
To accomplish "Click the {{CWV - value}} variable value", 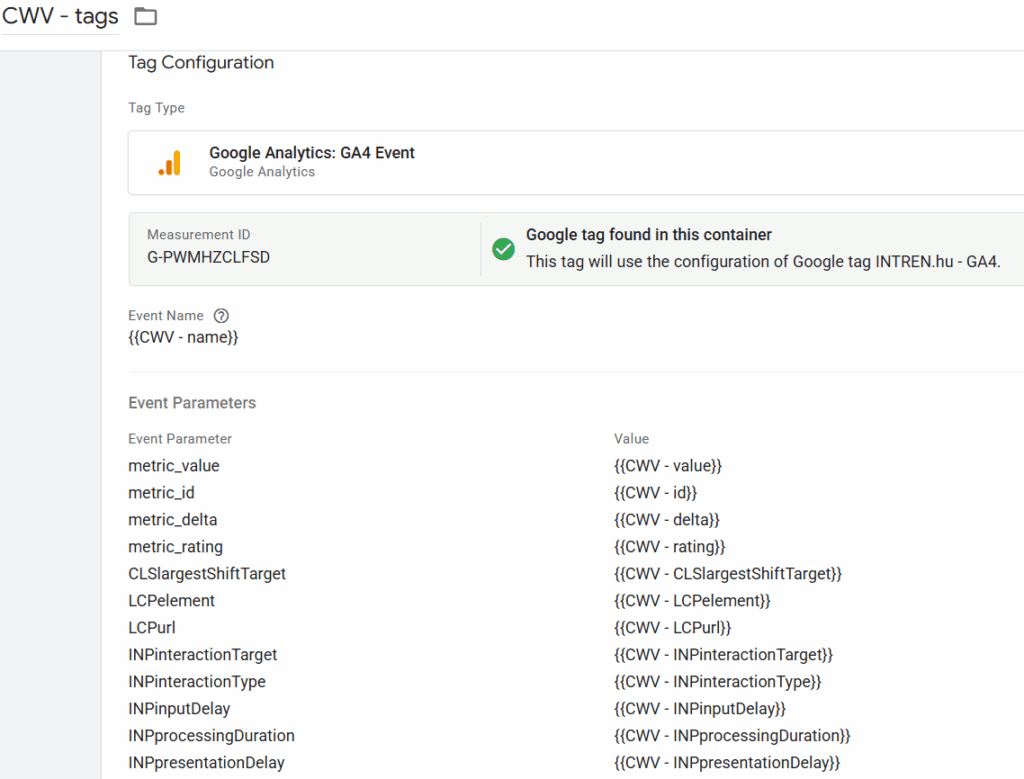I will click(667, 466).
